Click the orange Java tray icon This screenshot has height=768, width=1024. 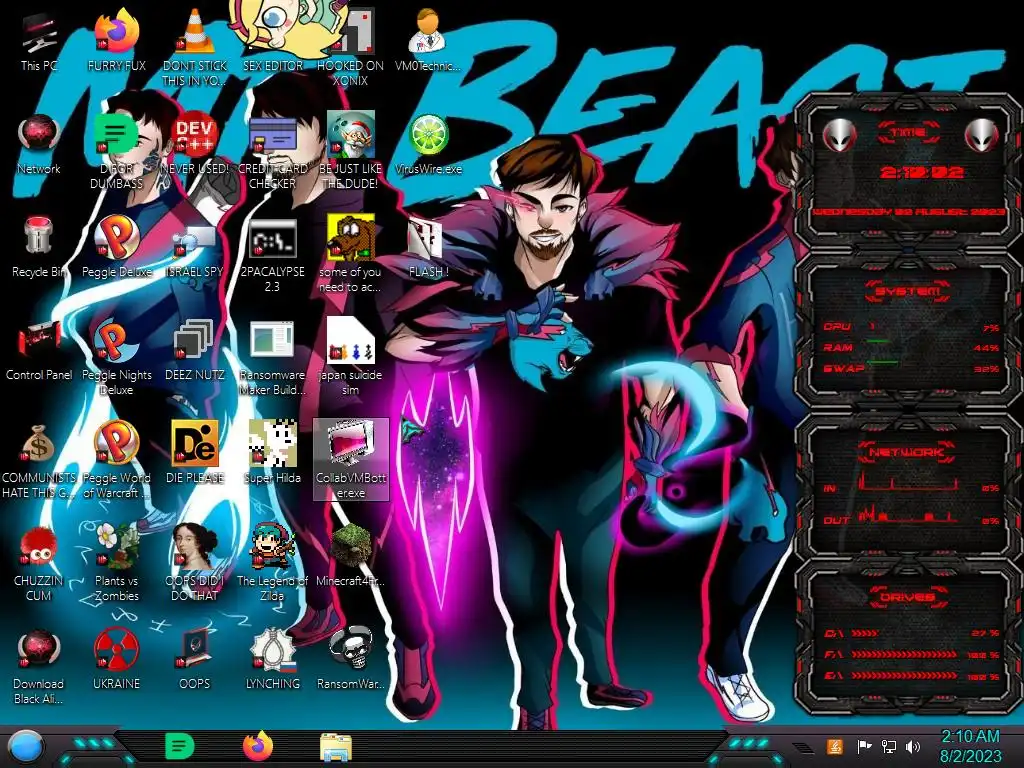tap(835, 746)
